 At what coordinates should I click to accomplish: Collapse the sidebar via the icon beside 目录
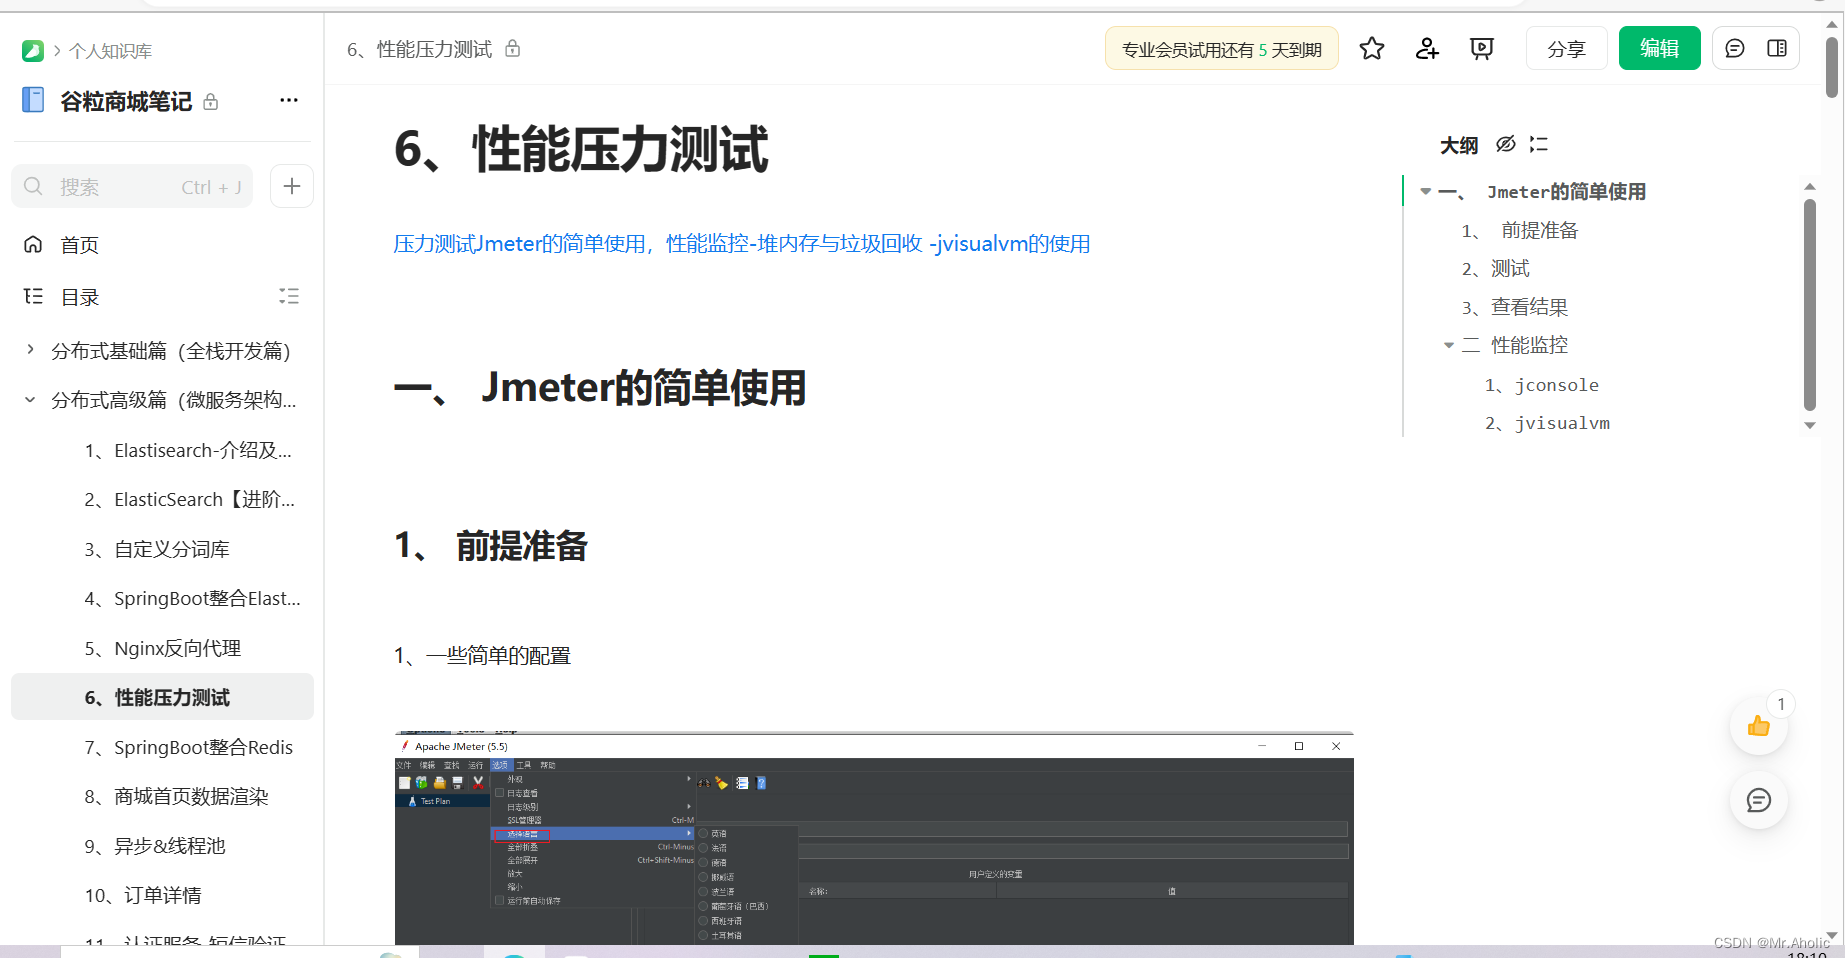pyautogui.click(x=289, y=296)
